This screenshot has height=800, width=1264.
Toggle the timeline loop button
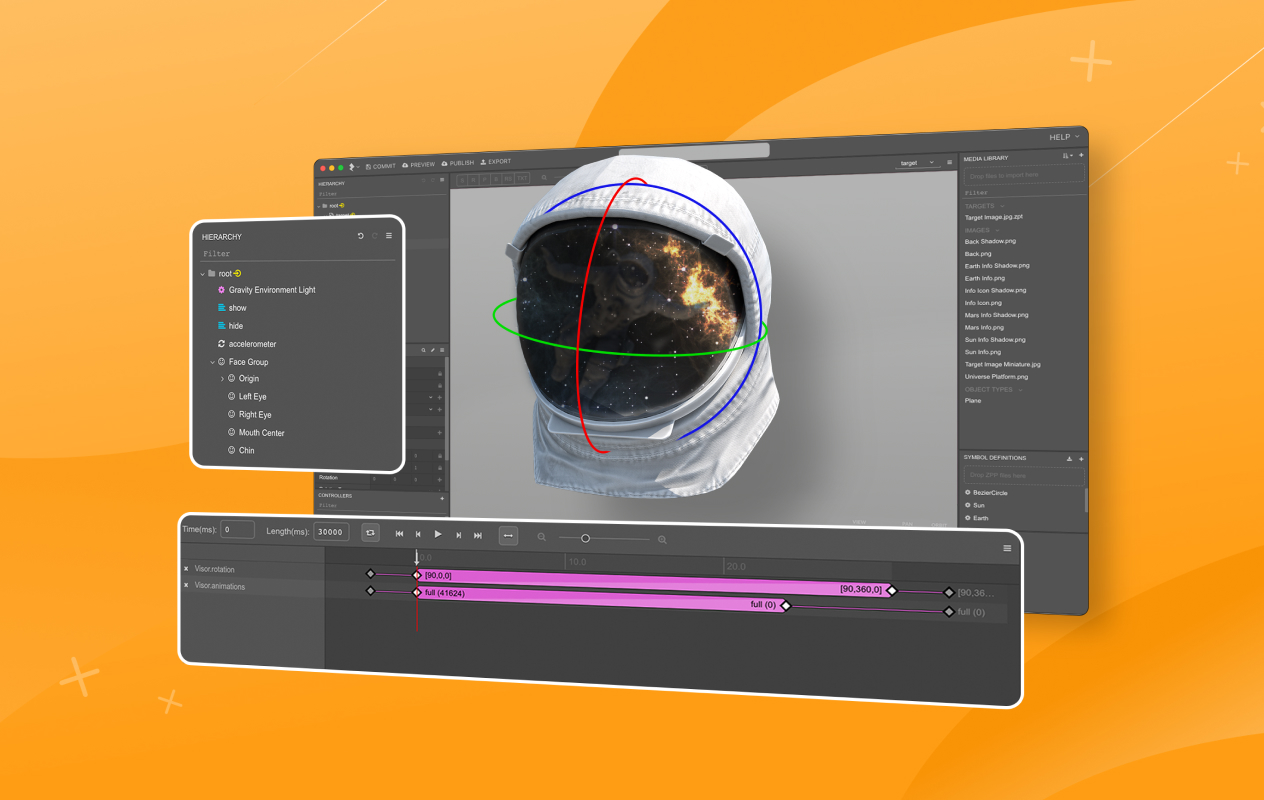(x=370, y=533)
